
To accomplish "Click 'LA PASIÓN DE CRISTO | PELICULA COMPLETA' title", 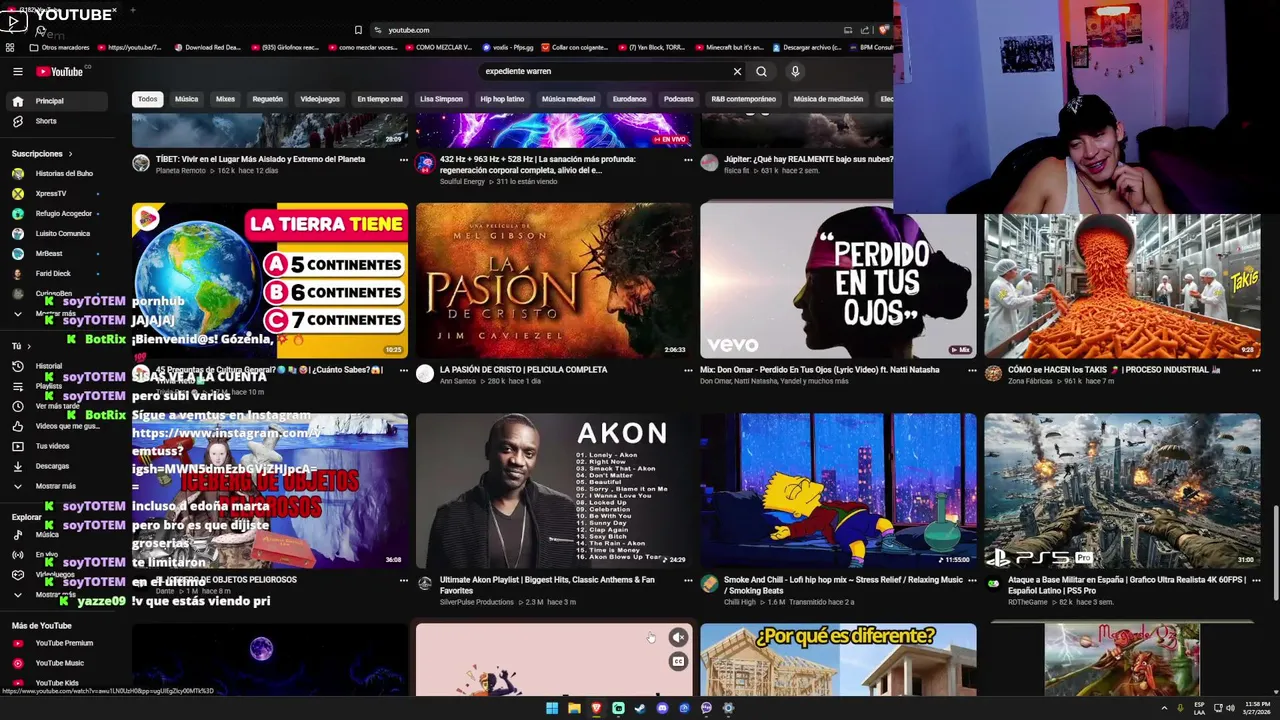I will [x=523, y=370].
